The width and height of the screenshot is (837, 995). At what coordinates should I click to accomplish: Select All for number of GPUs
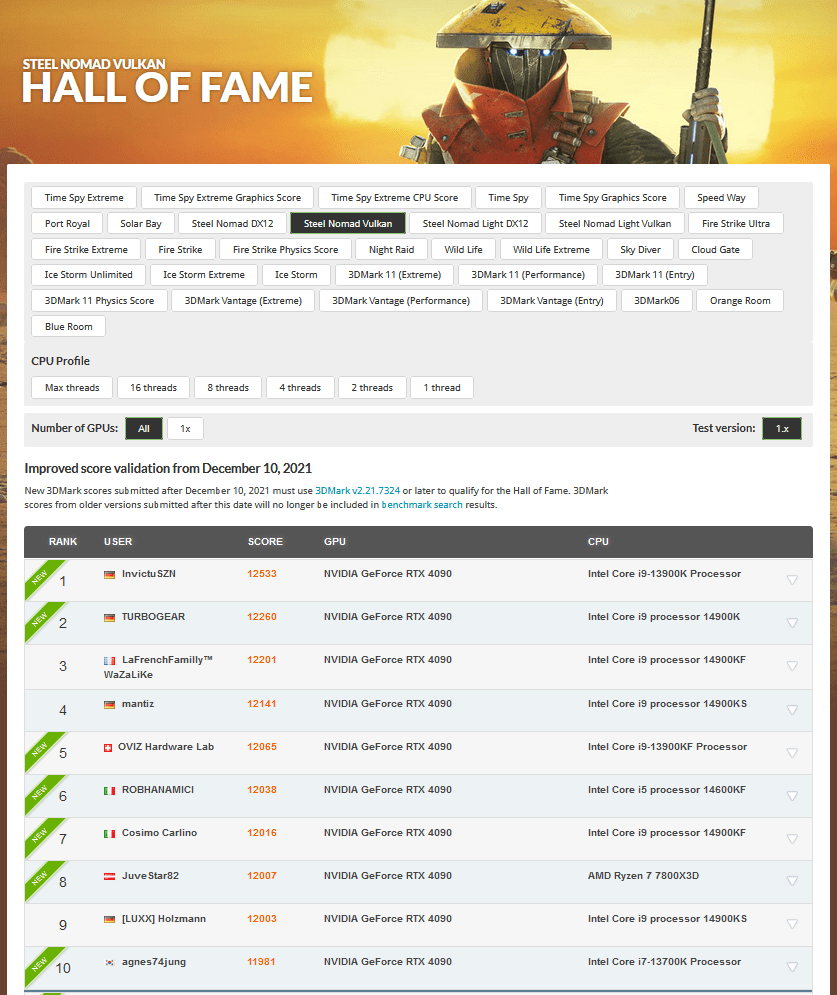(x=144, y=429)
